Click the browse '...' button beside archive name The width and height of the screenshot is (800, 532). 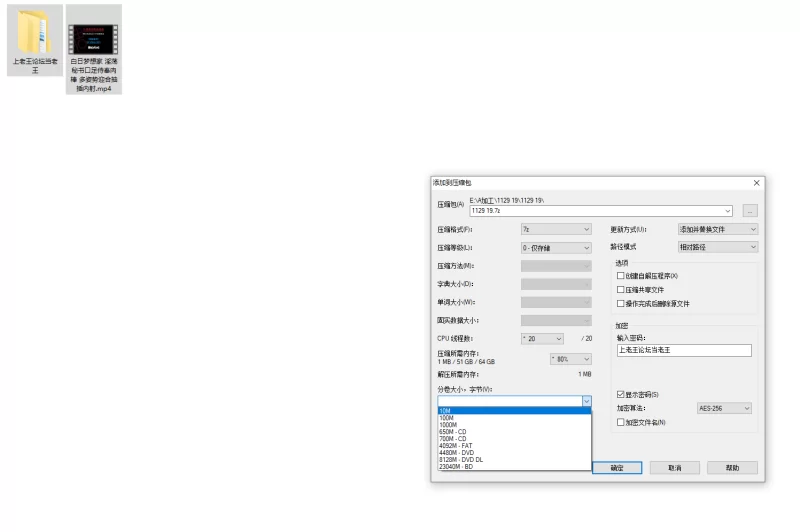point(749,211)
